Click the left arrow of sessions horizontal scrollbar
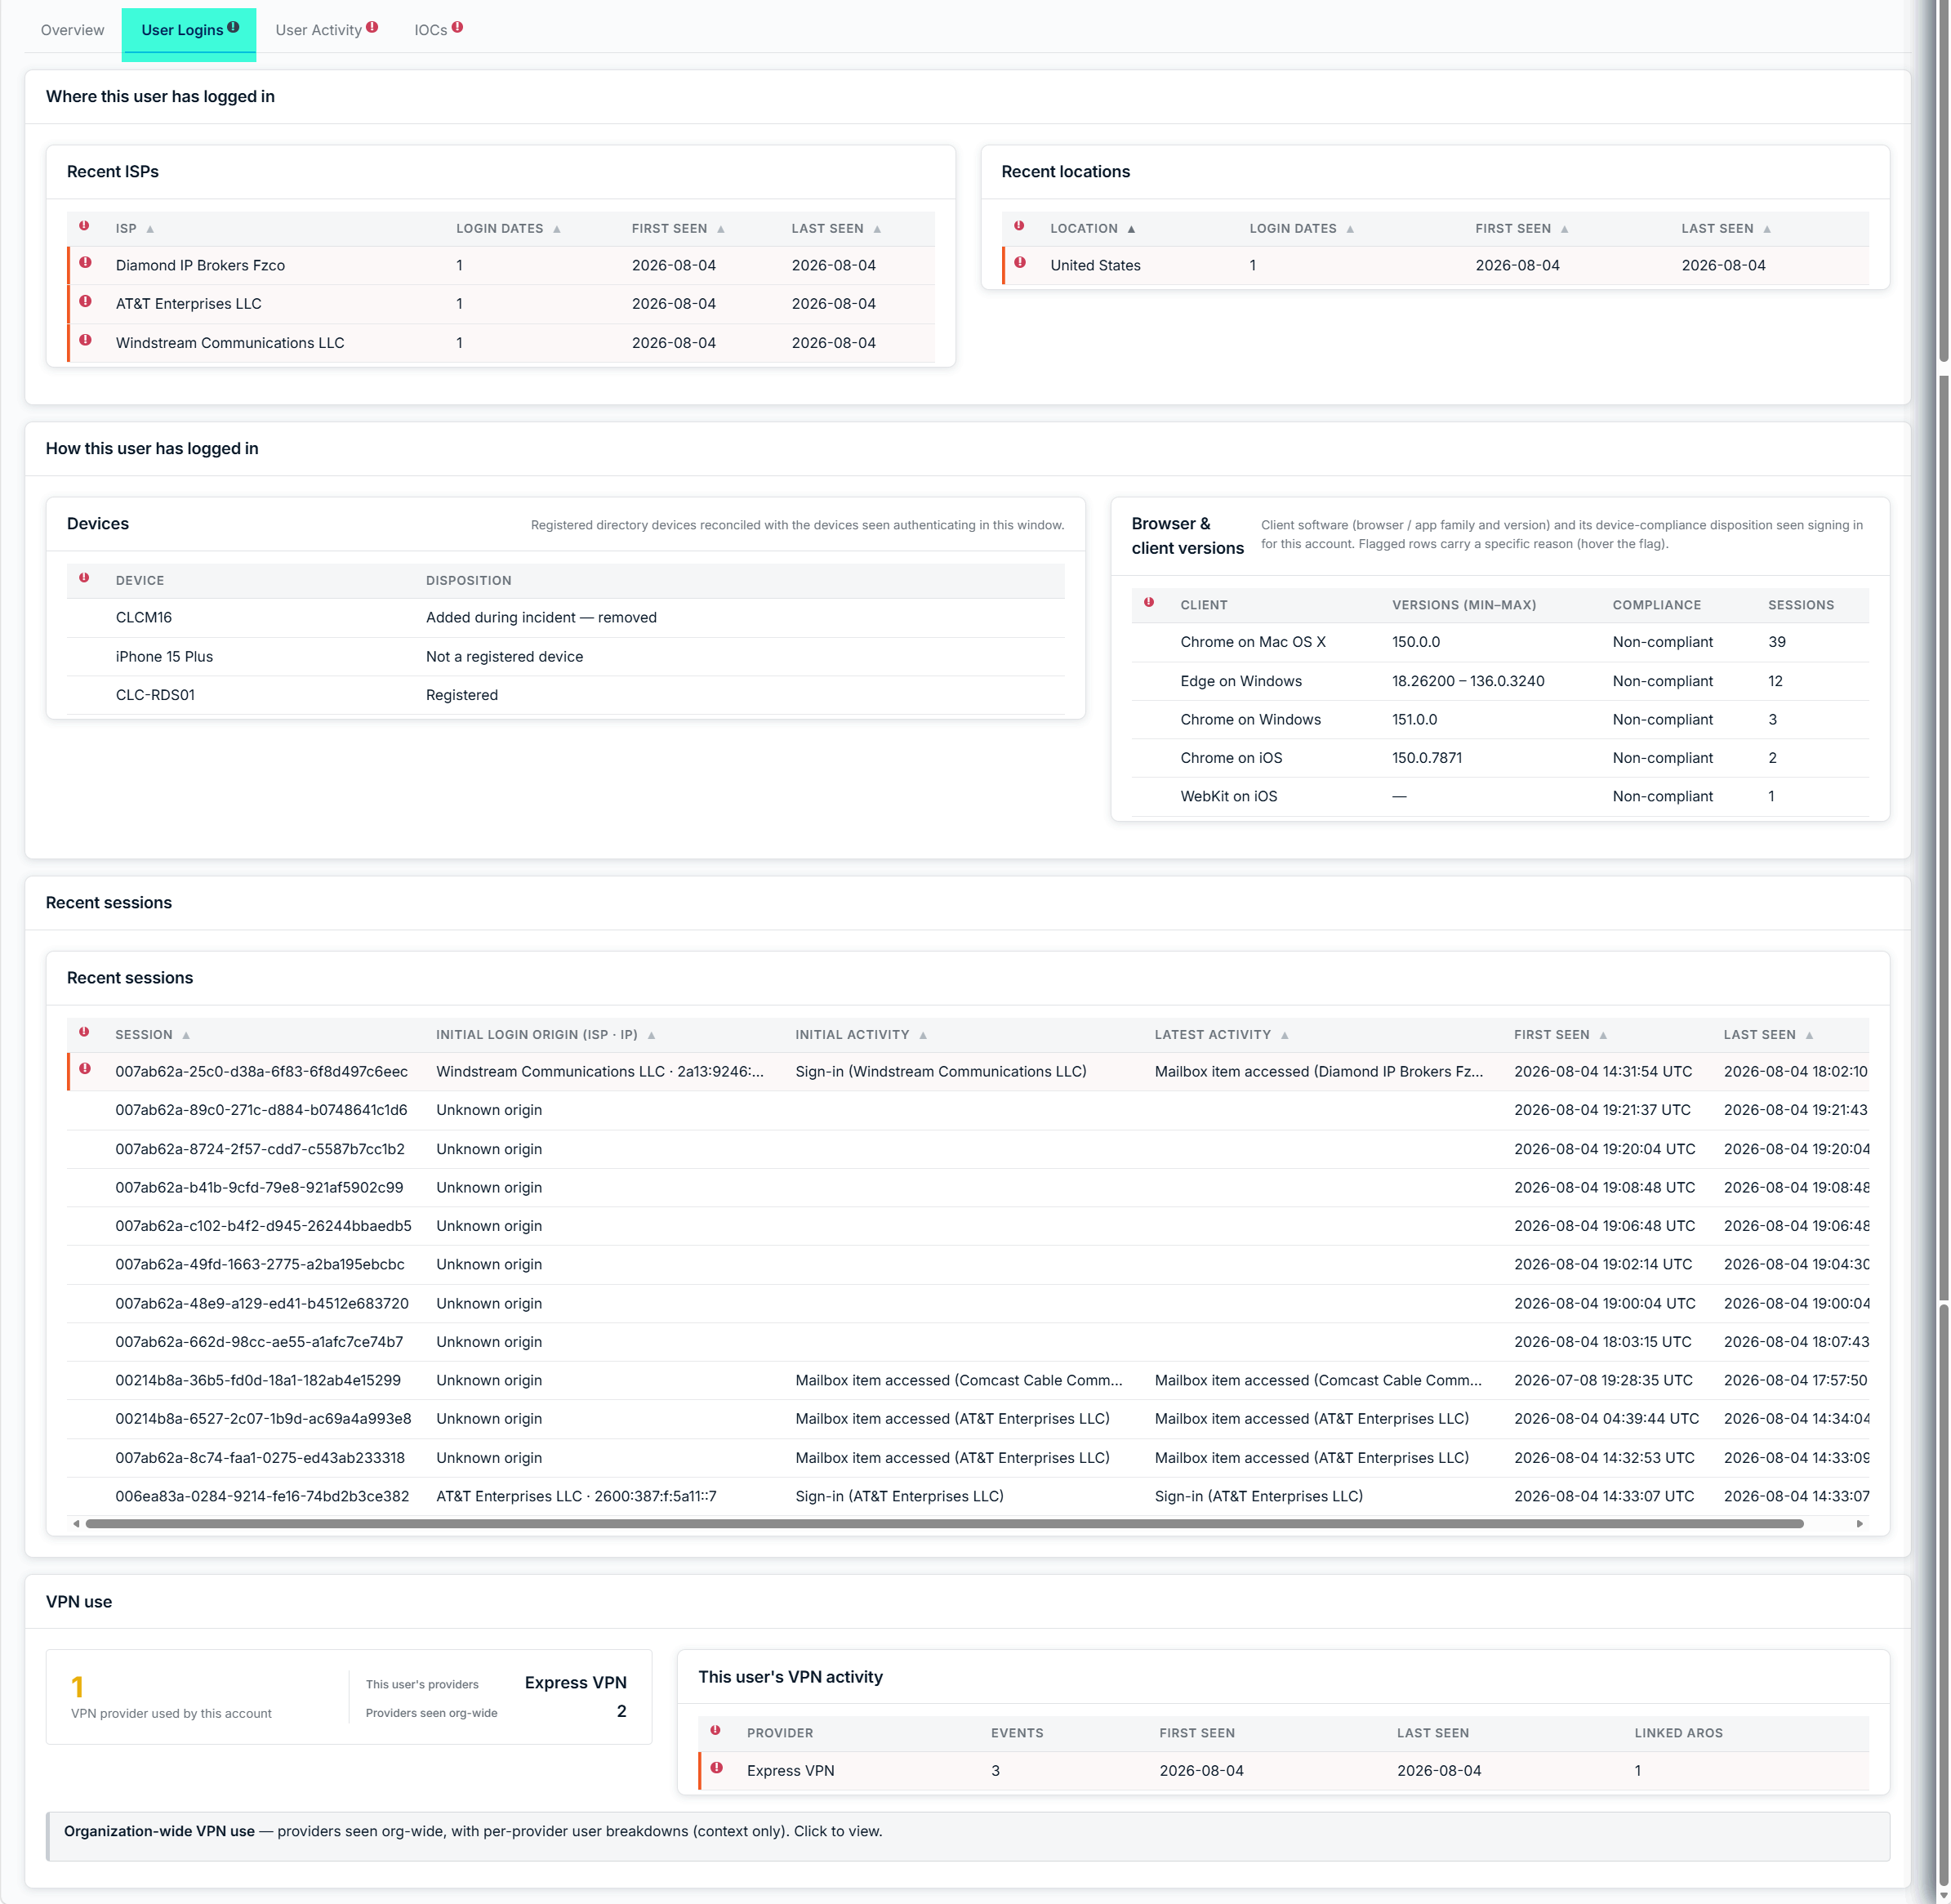1951x1904 pixels. point(76,1524)
